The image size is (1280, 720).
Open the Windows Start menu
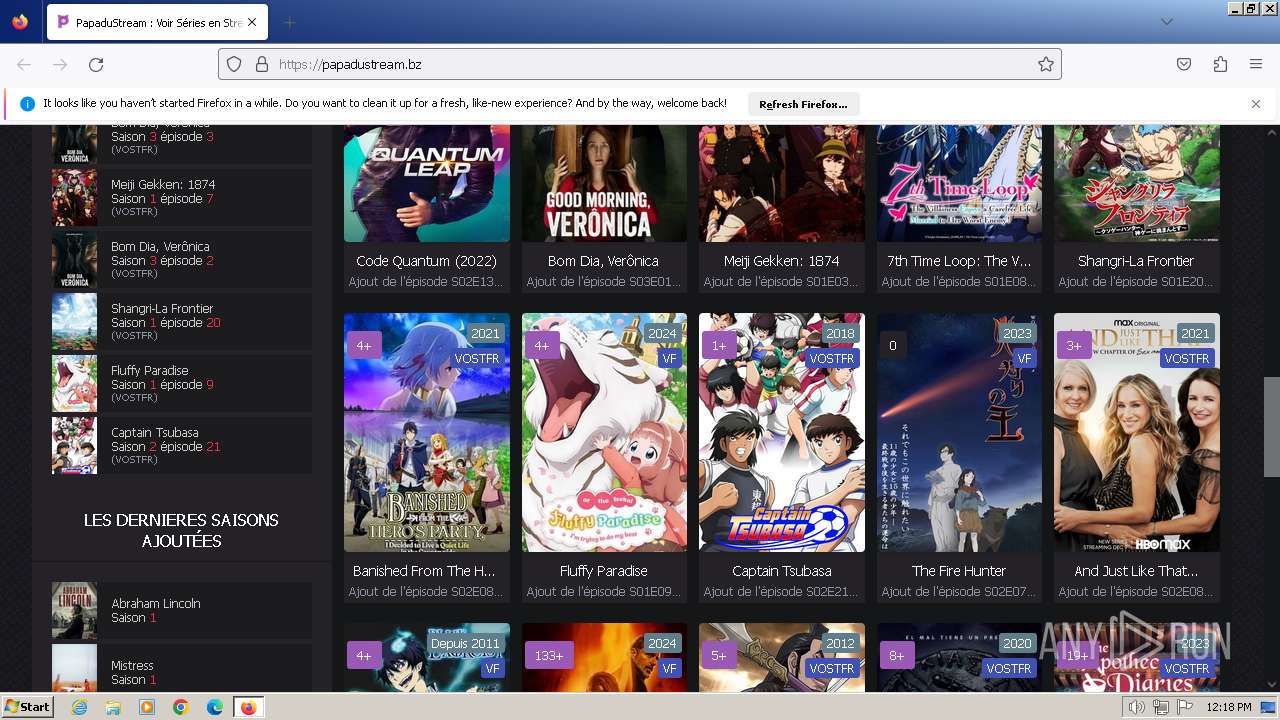tap(28, 707)
